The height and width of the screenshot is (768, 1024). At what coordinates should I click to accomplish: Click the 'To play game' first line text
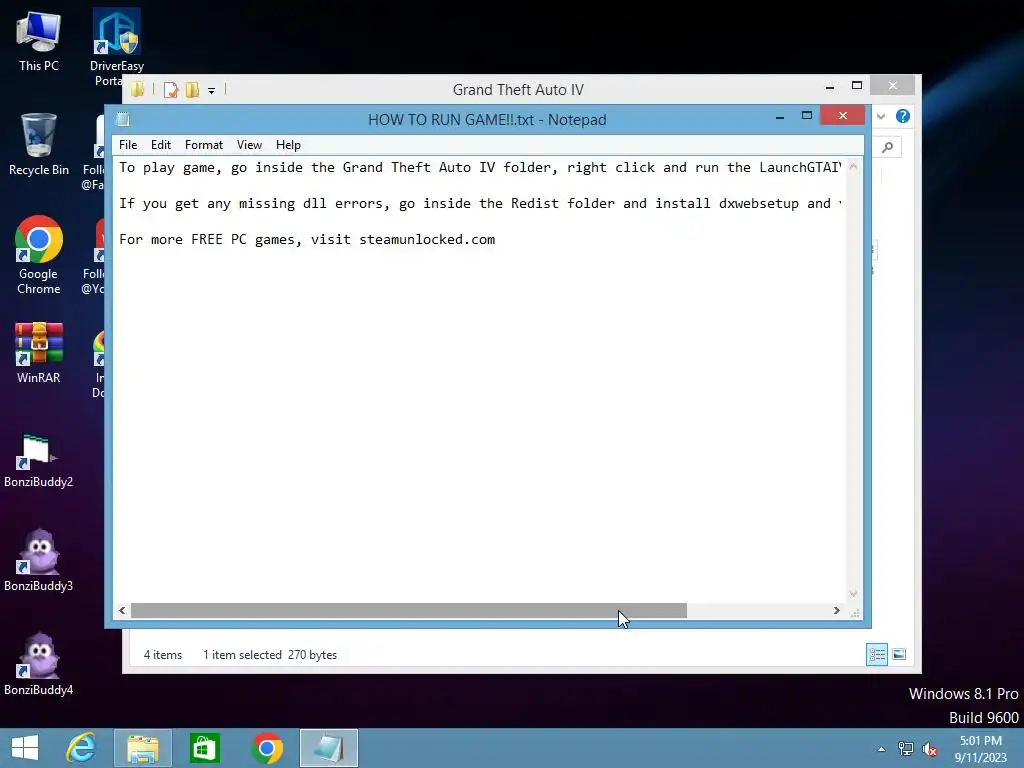tap(480, 168)
